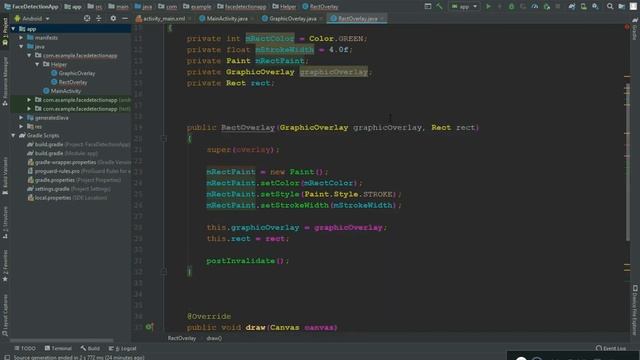Open Project Structure icon in toolbar
Screen dimensions: 640x360
coord(622,7)
